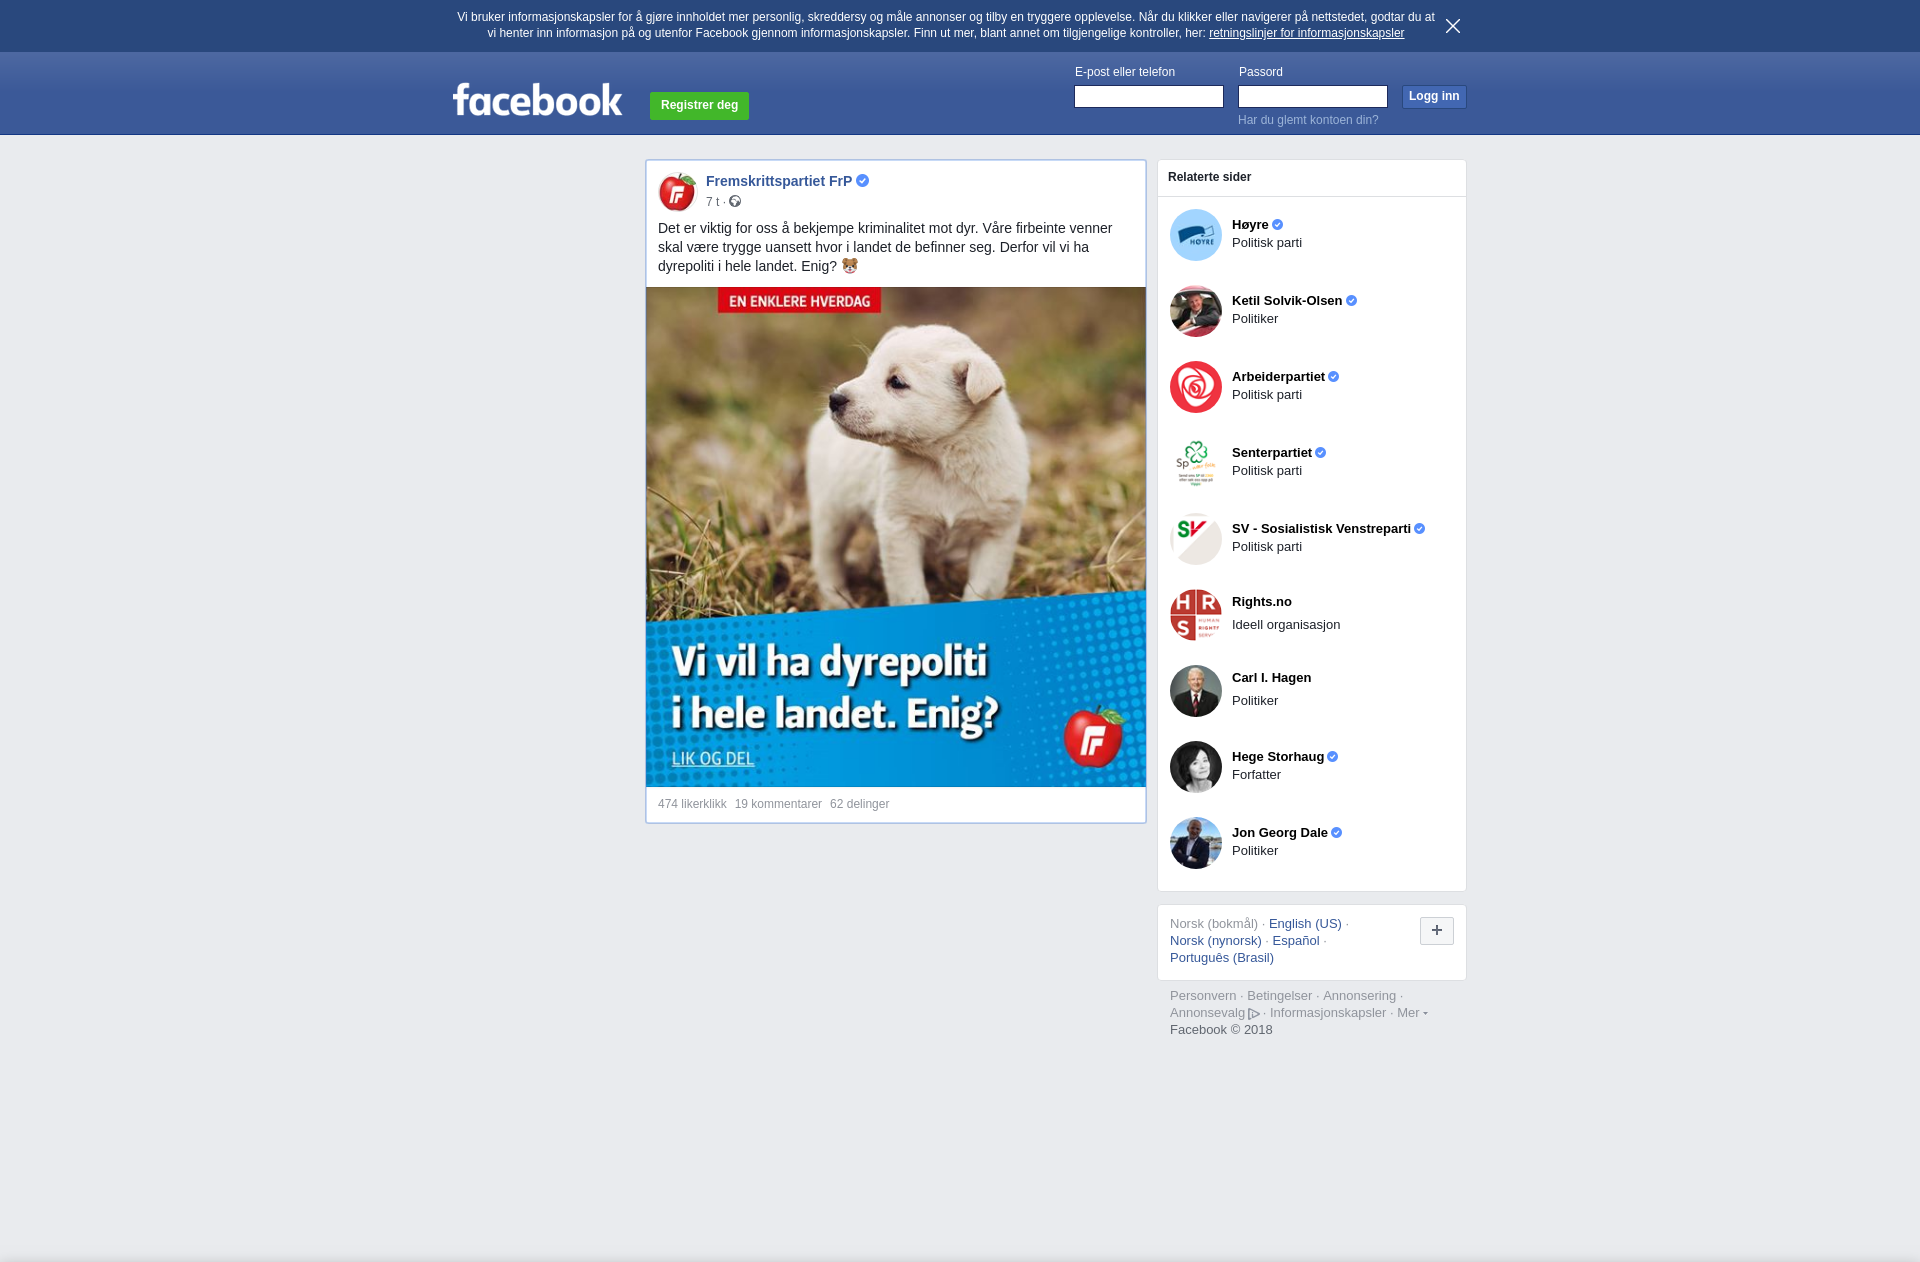Open the retningslinjer for informasjonskapsler link
Viewport: 1920px width, 1262px height.
tap(1306, 33)
